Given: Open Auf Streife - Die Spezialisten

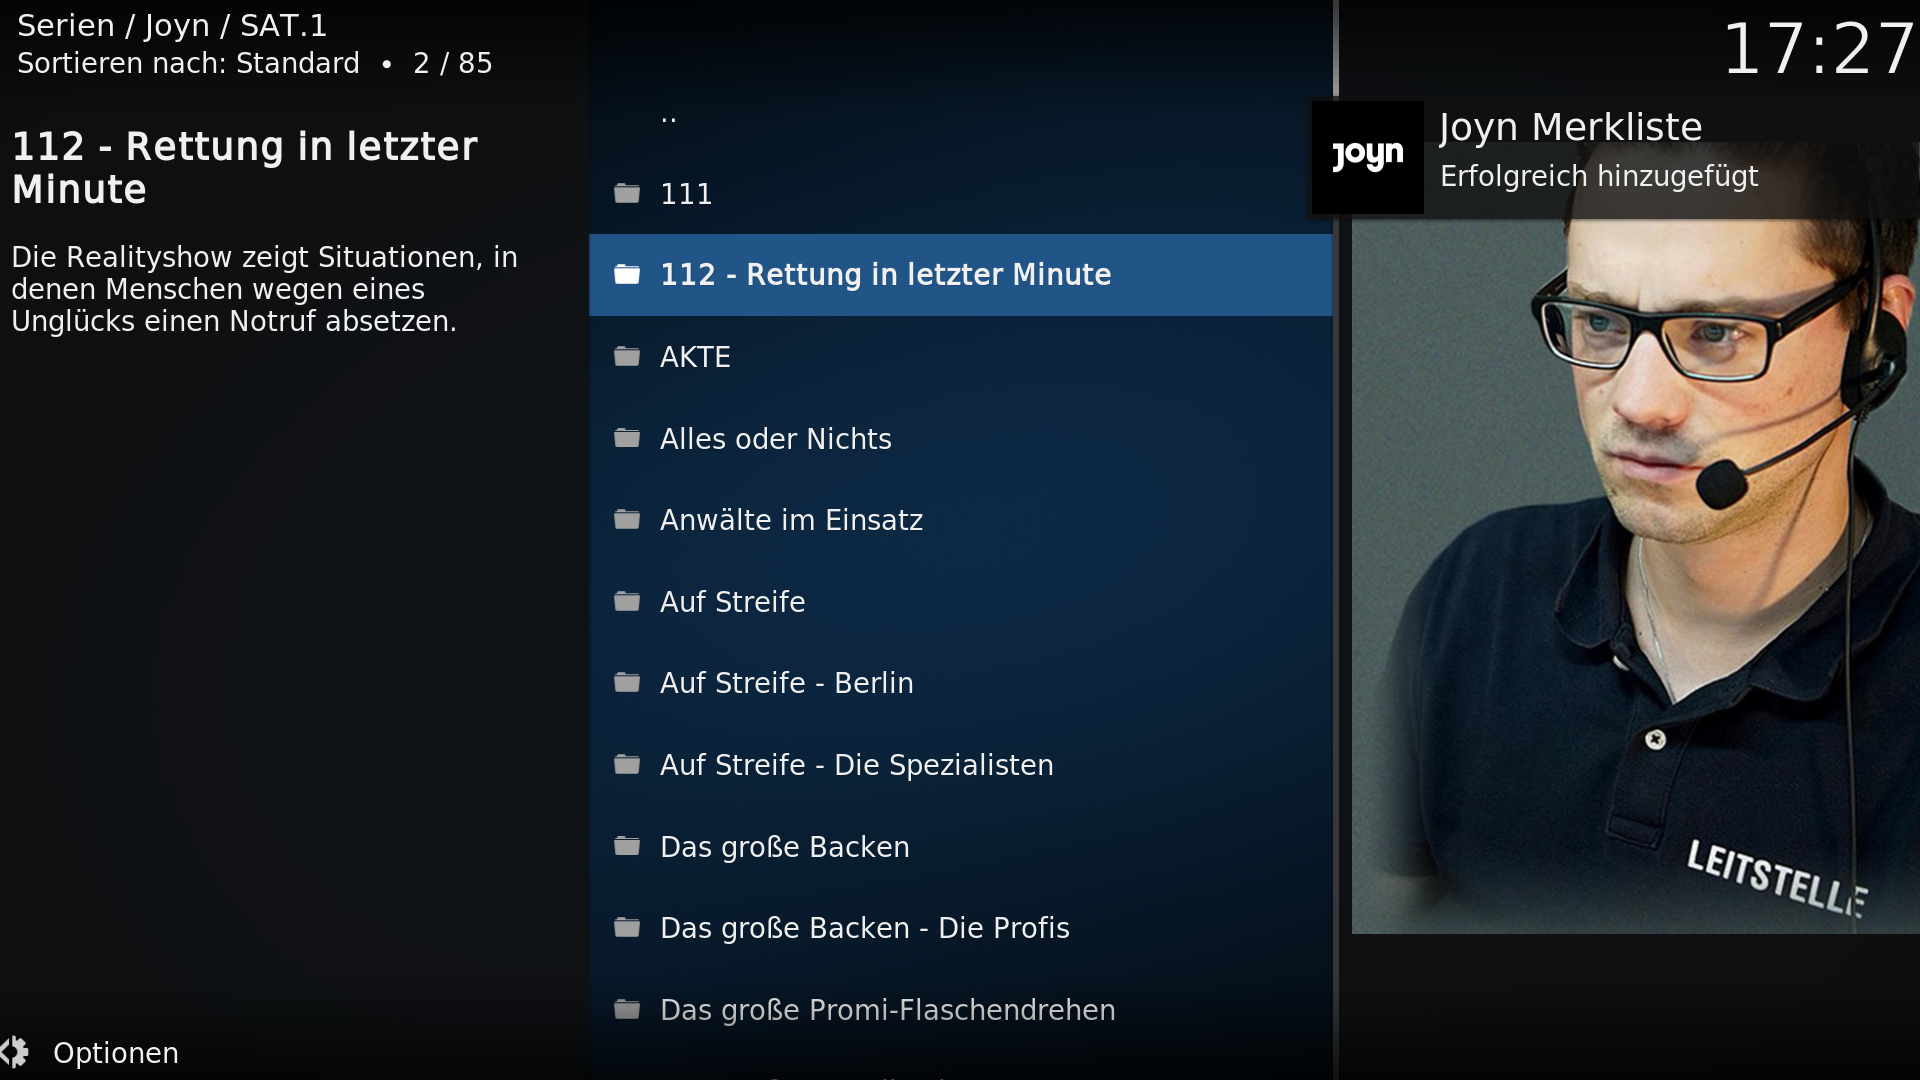Looking at the screenshot, I should point(960,764).
